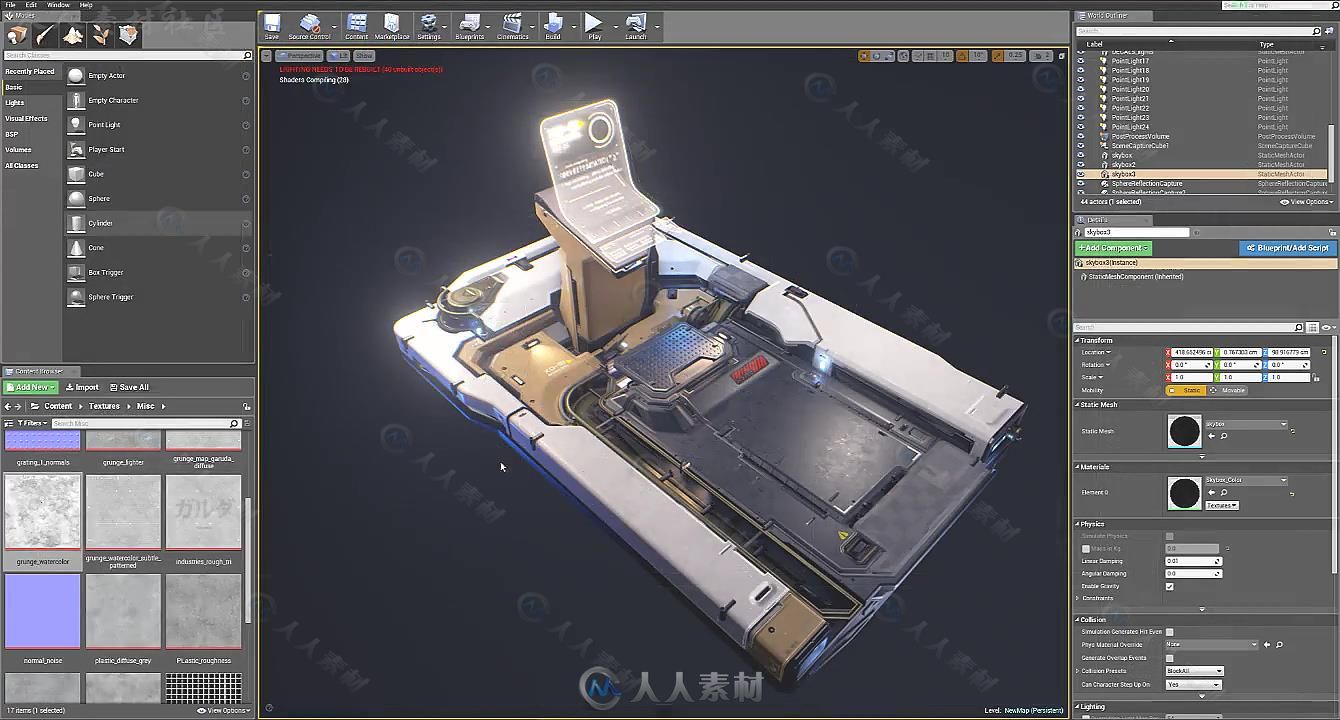Open Phys Material Override dropdown

click(1211, 645)
